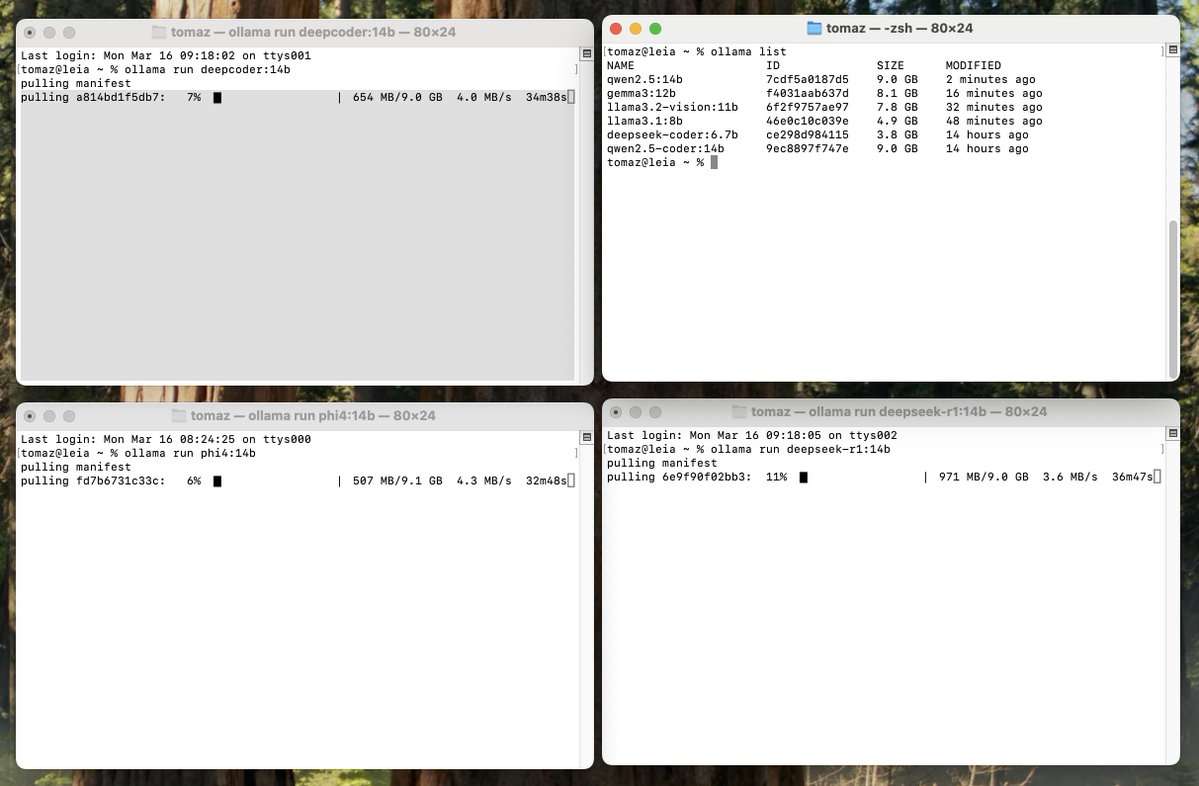Click the '7.8 GB' size value
Viewport: 1199px width, 786px height.
click(x=897, y=107)
